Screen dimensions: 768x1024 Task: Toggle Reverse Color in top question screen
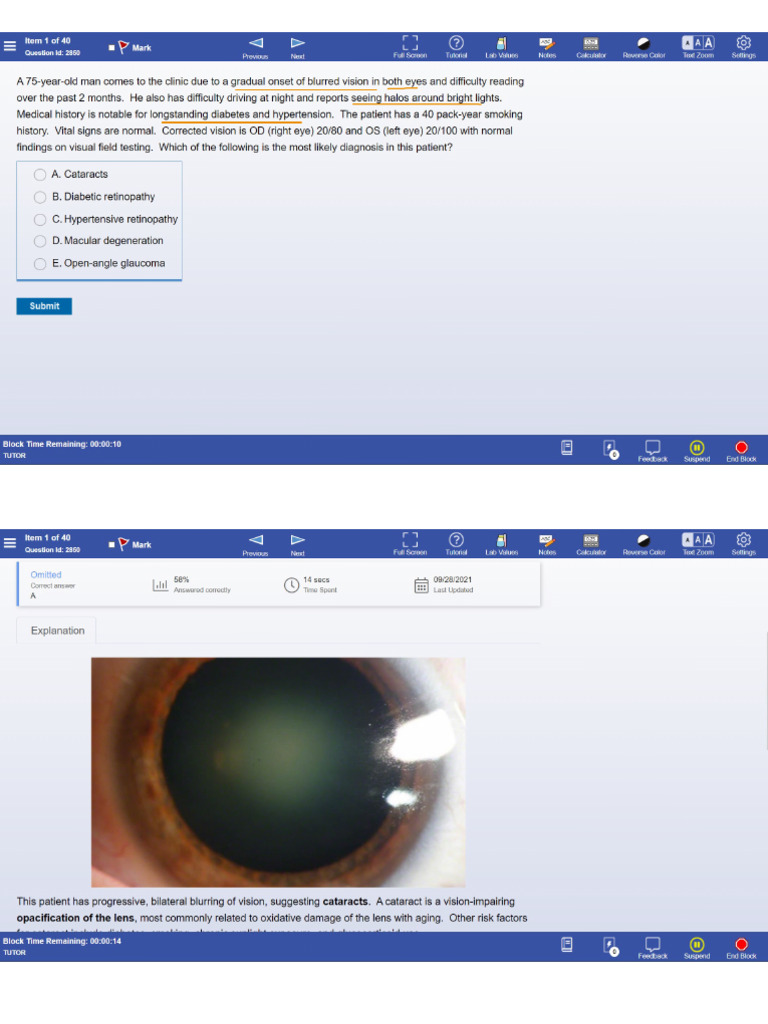[x=644, y=47]
